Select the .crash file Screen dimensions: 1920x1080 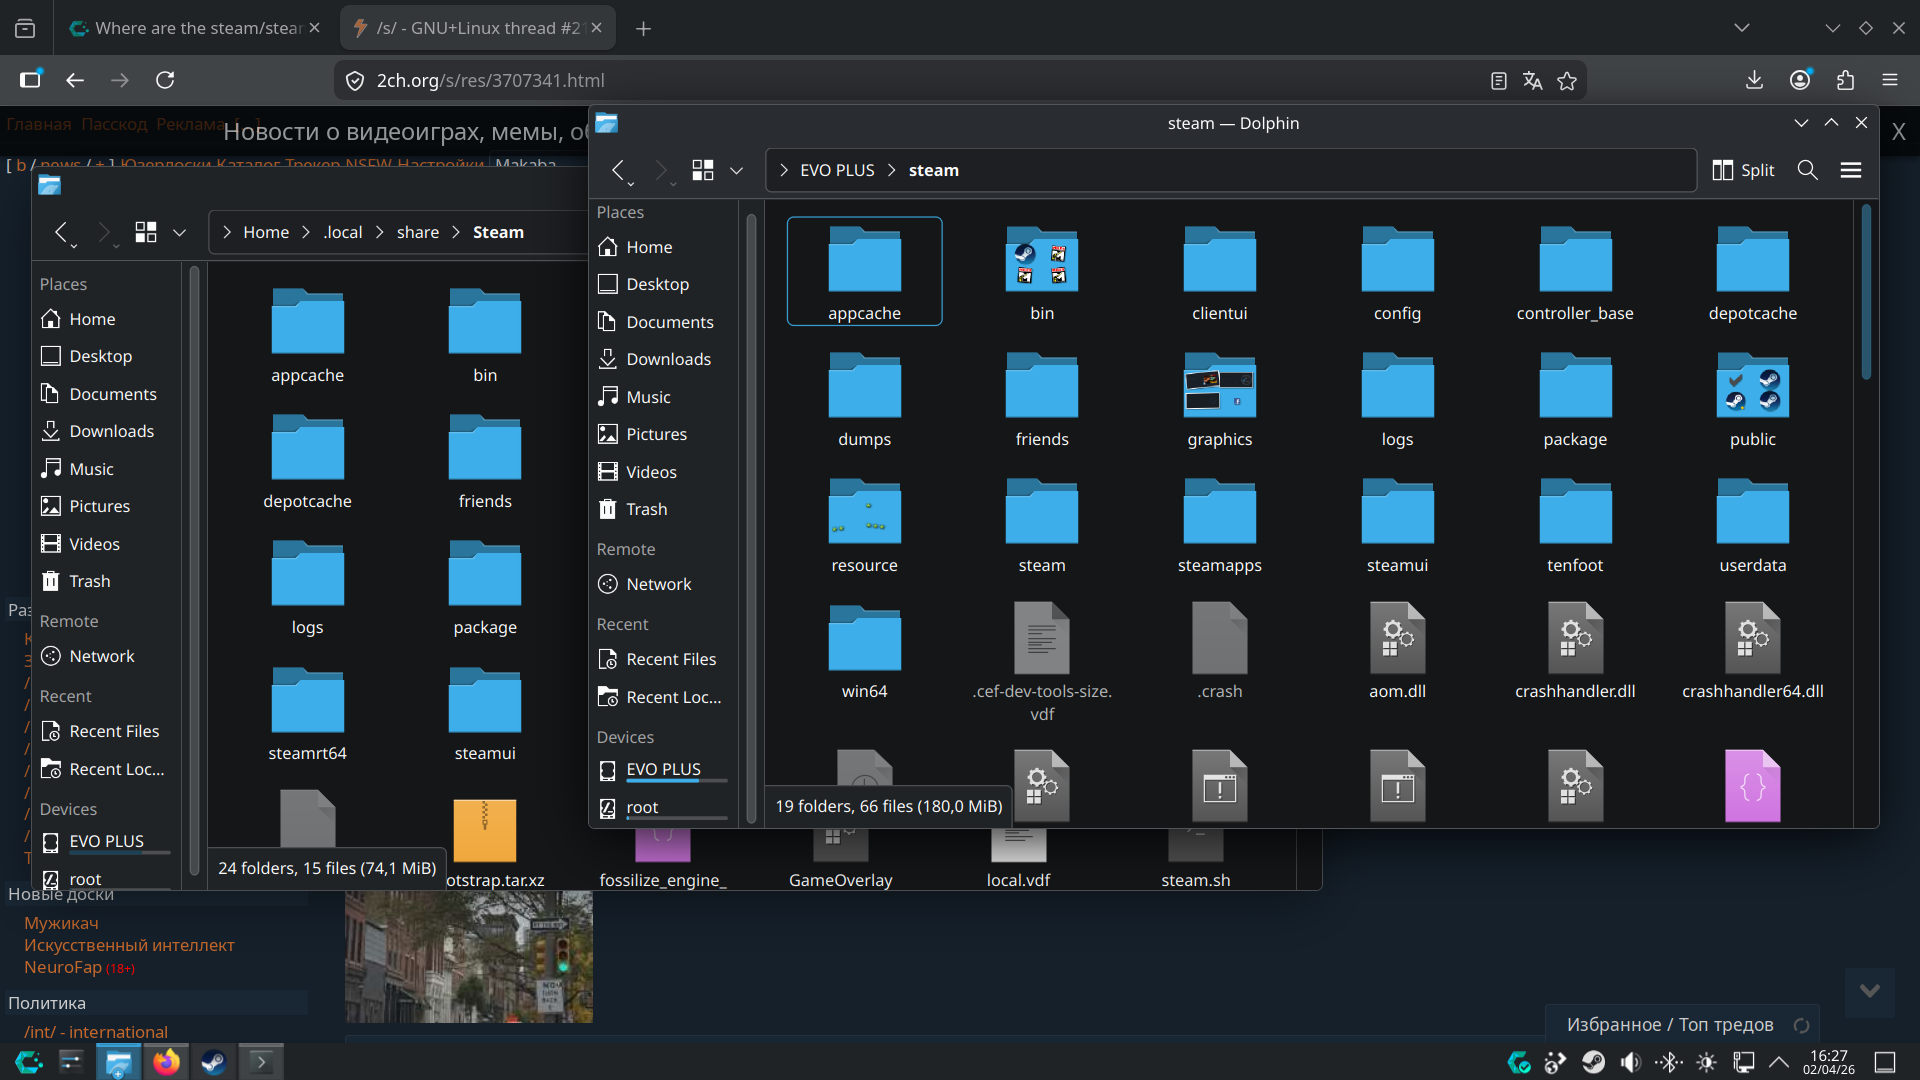click(1219, 649)
